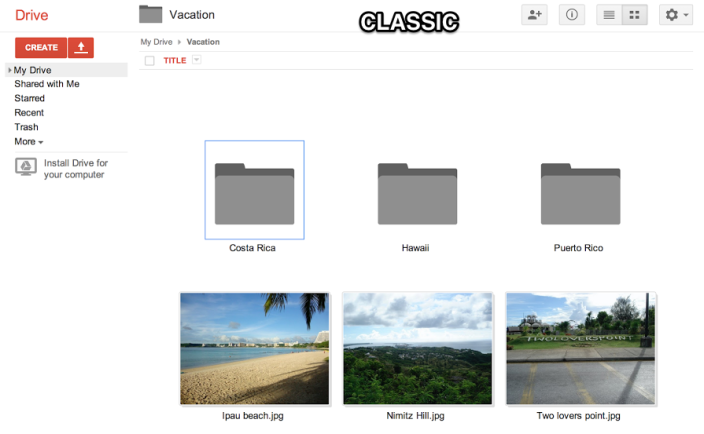Viewport: 704px width, 434px height.
Task: Click the red Create button
Action: click(x=41, y=47)
